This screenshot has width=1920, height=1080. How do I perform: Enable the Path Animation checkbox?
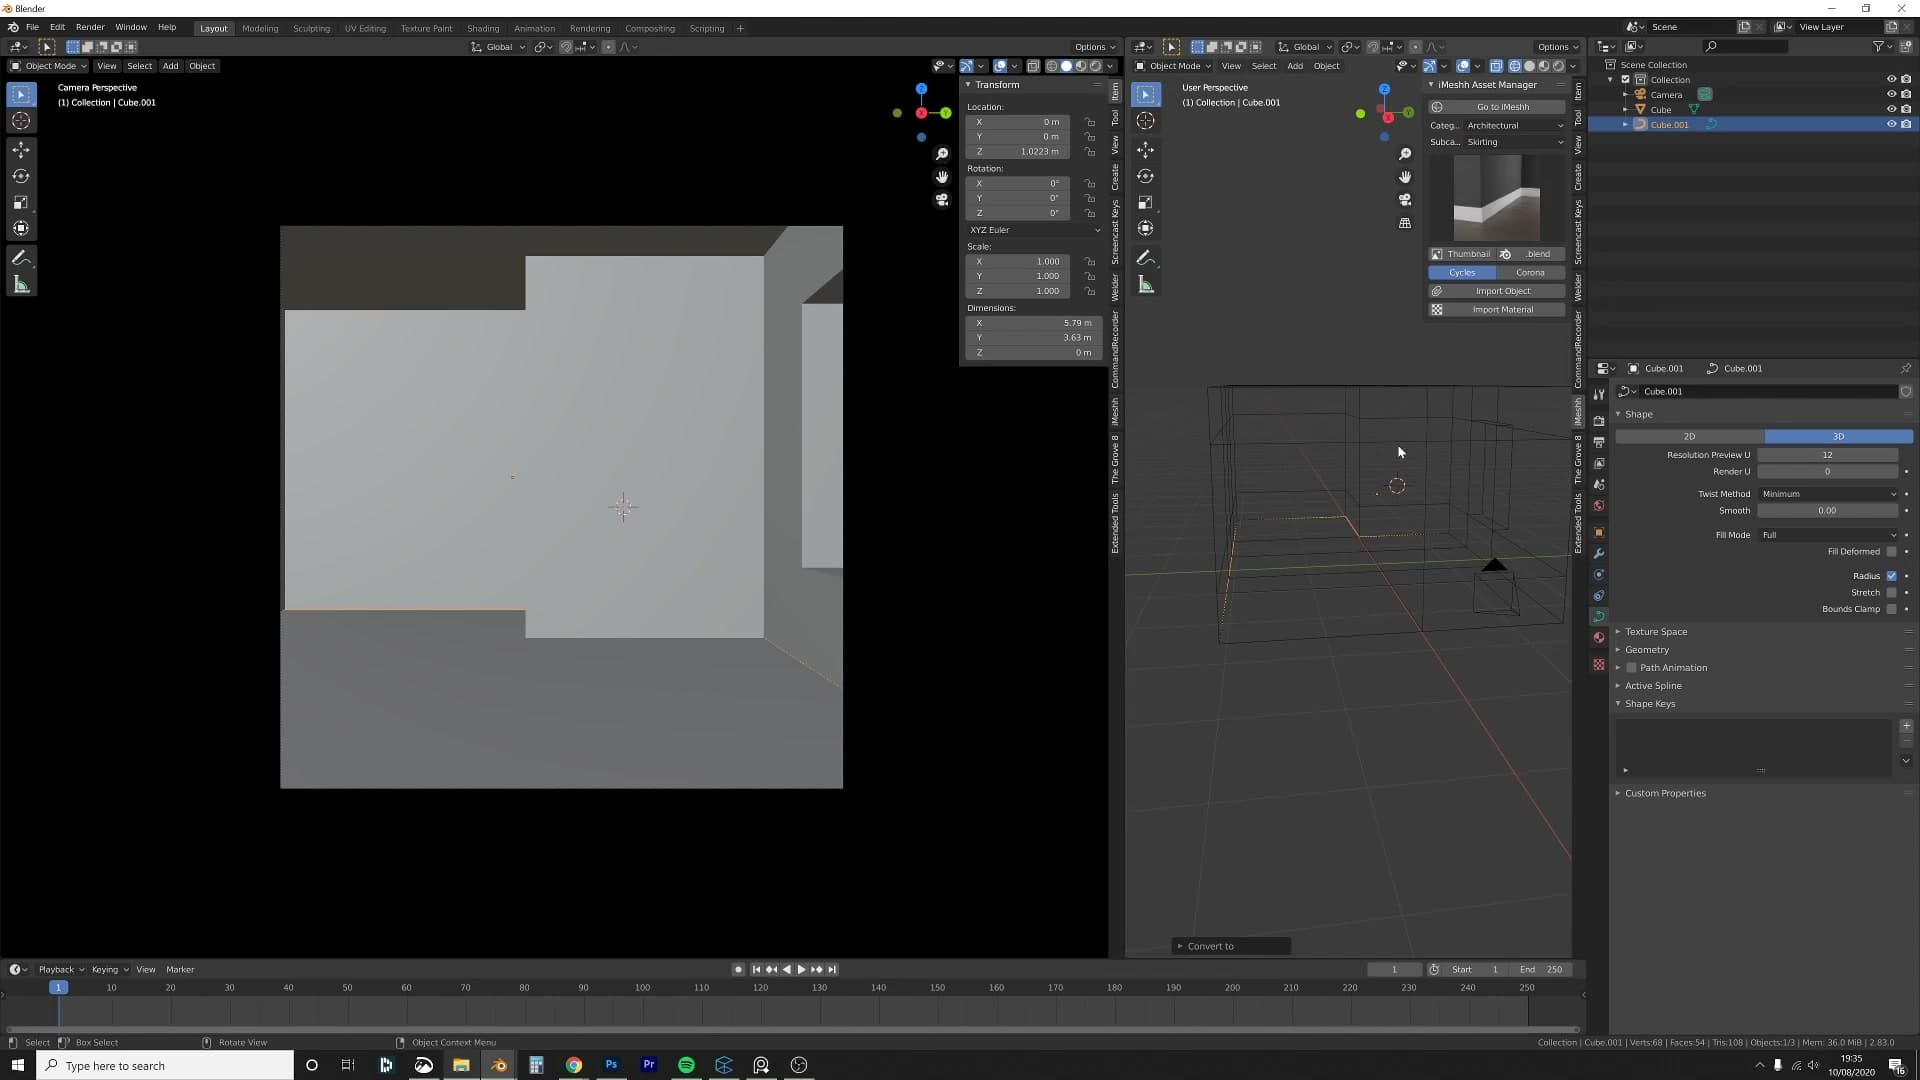pos(1631,668)
